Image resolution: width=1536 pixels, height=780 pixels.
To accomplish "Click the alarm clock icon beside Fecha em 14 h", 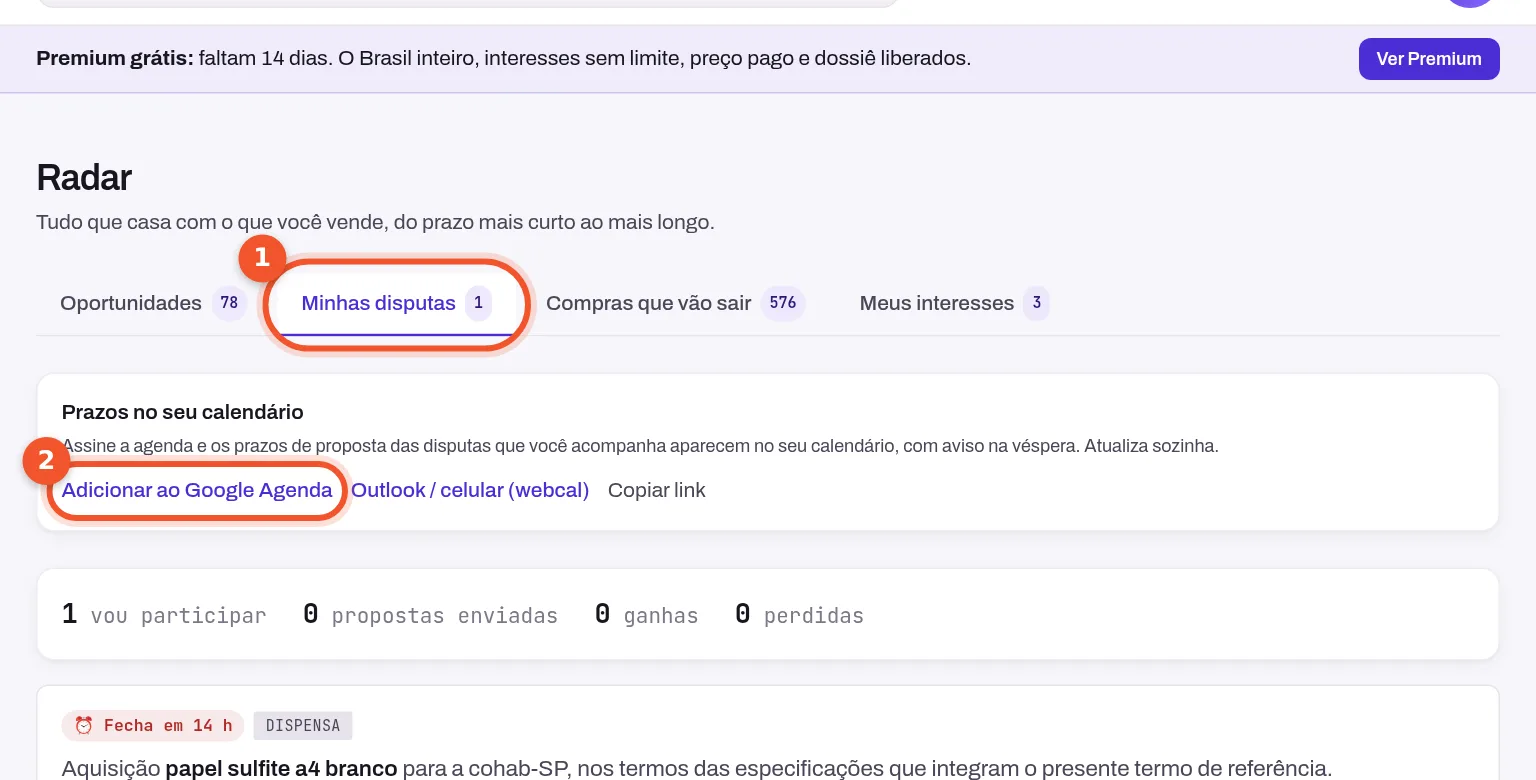I will coord(84,725).
